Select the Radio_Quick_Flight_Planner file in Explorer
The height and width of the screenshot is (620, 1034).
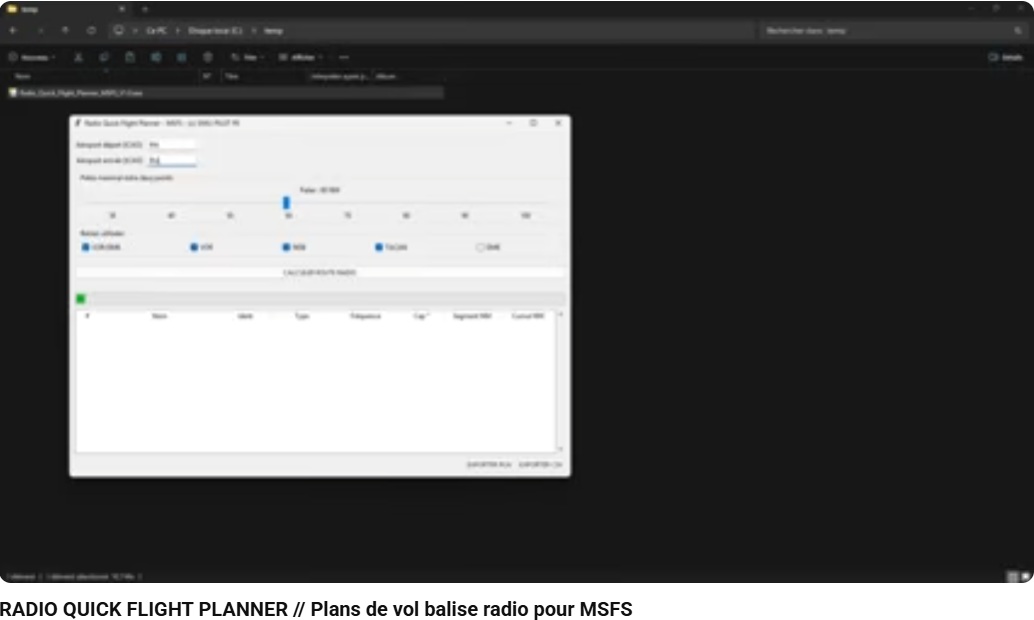[226, 93]
